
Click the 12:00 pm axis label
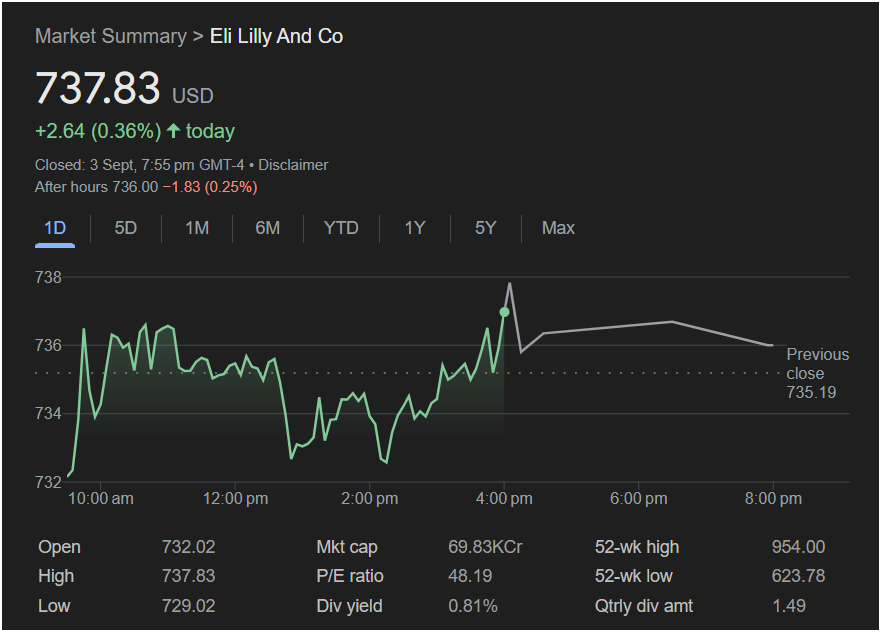pos(235,499)
